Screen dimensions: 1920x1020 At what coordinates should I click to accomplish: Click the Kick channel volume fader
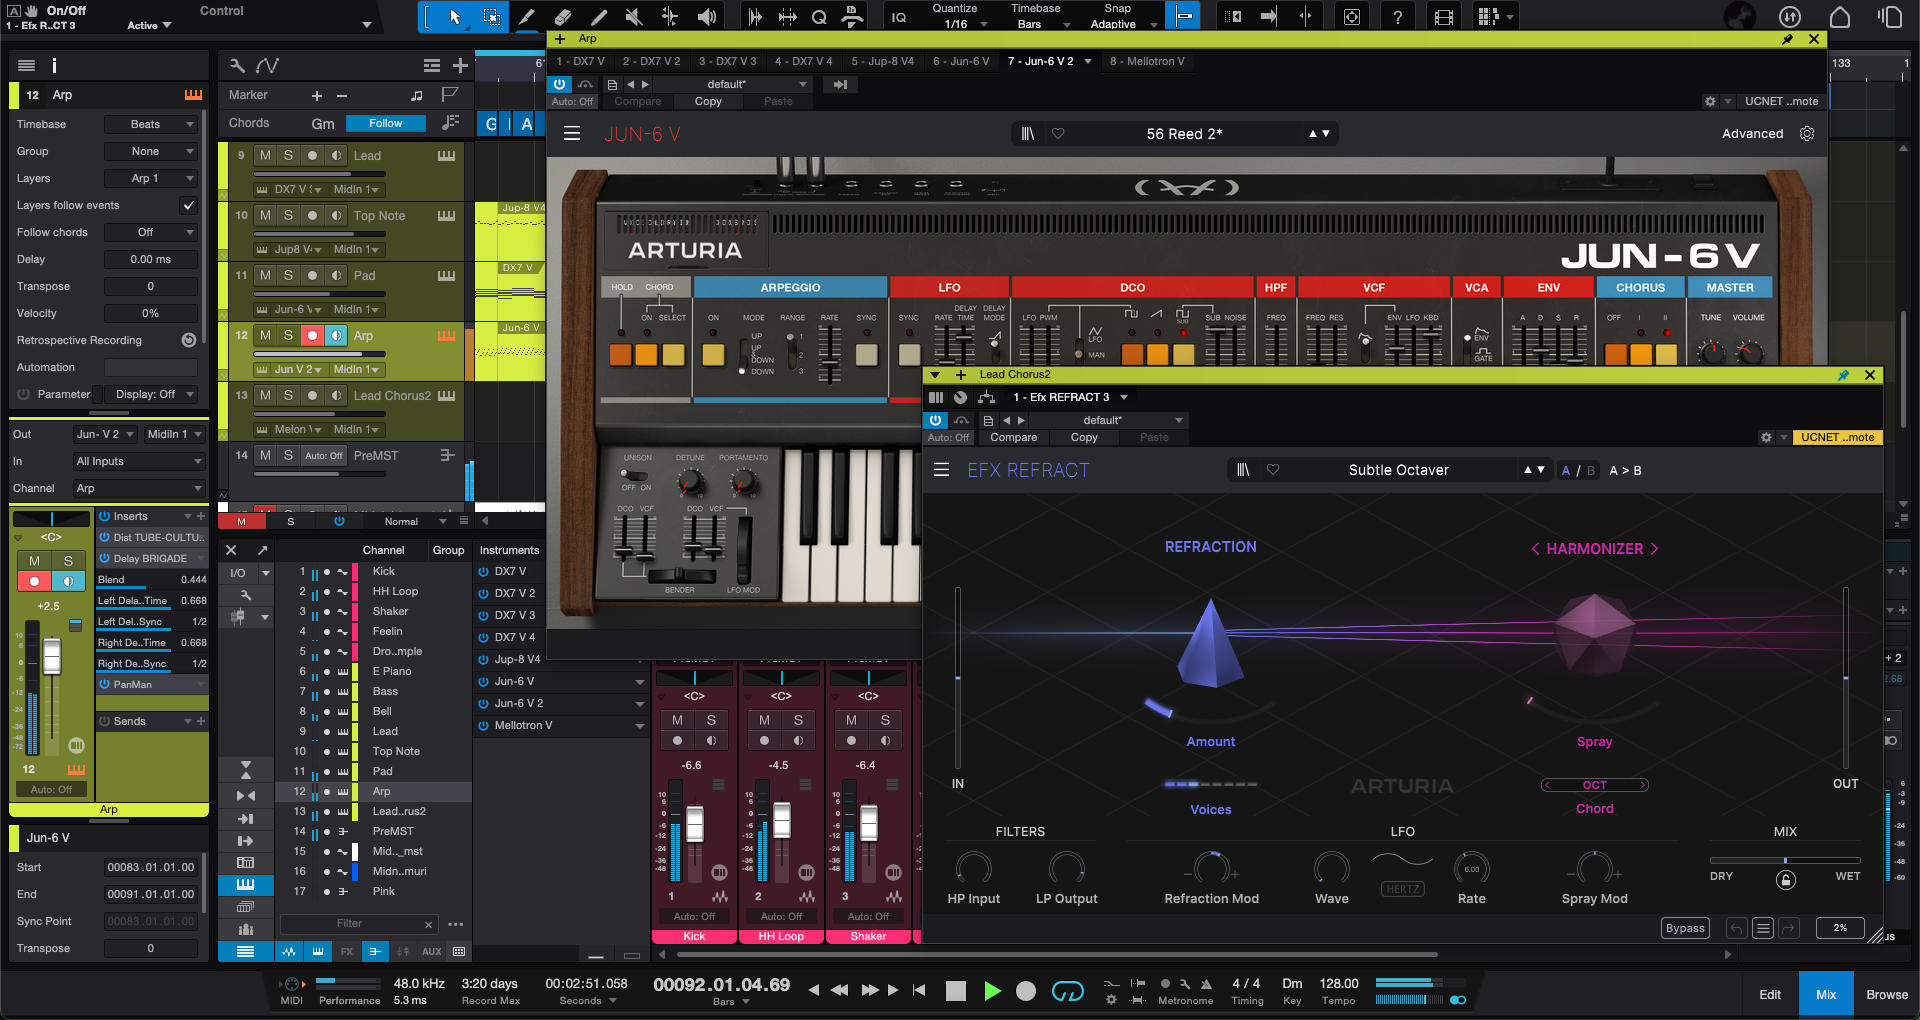[x=694, y=824]
